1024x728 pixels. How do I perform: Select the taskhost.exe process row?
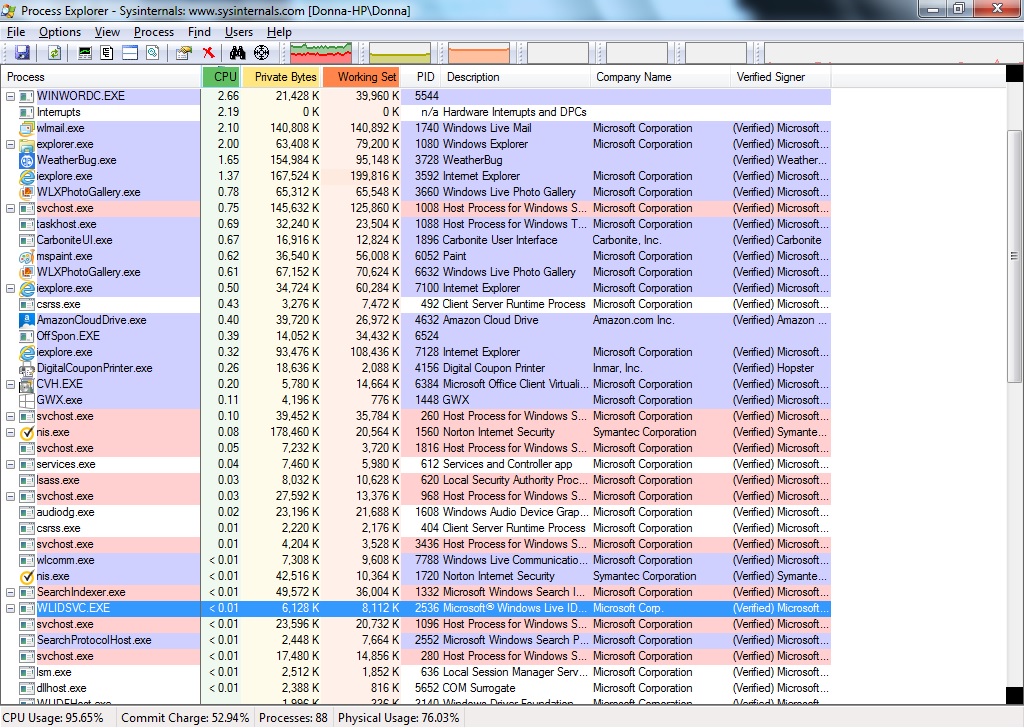(416, 224)
